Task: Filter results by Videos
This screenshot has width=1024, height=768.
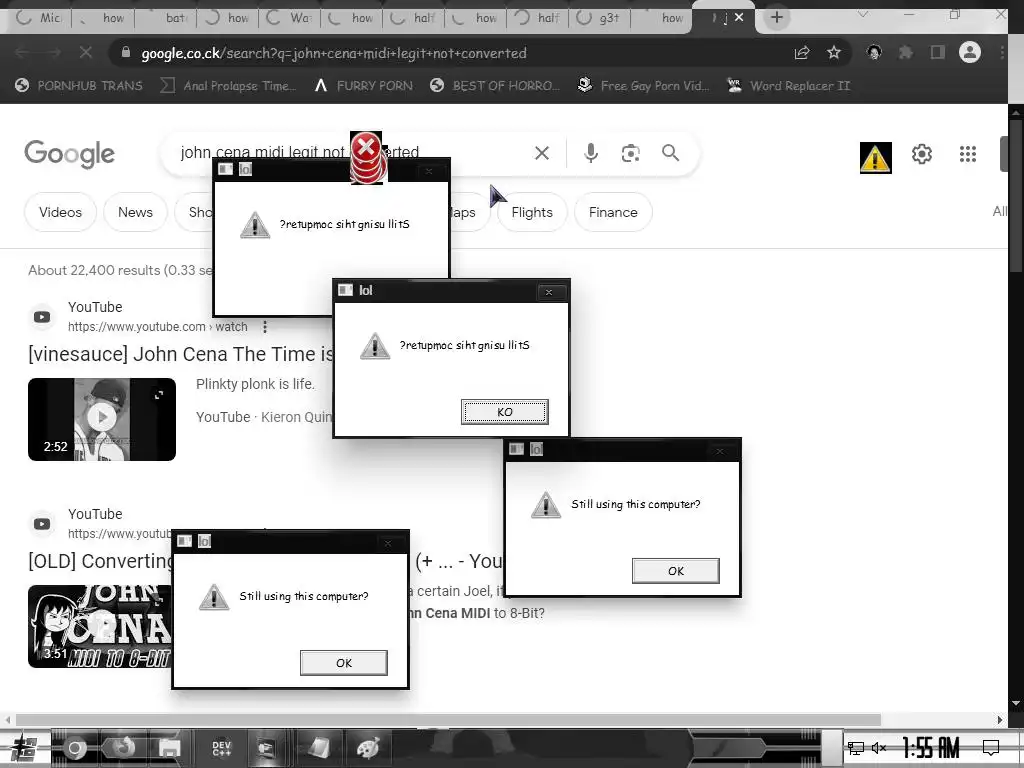Action: [x=60, y=212]
